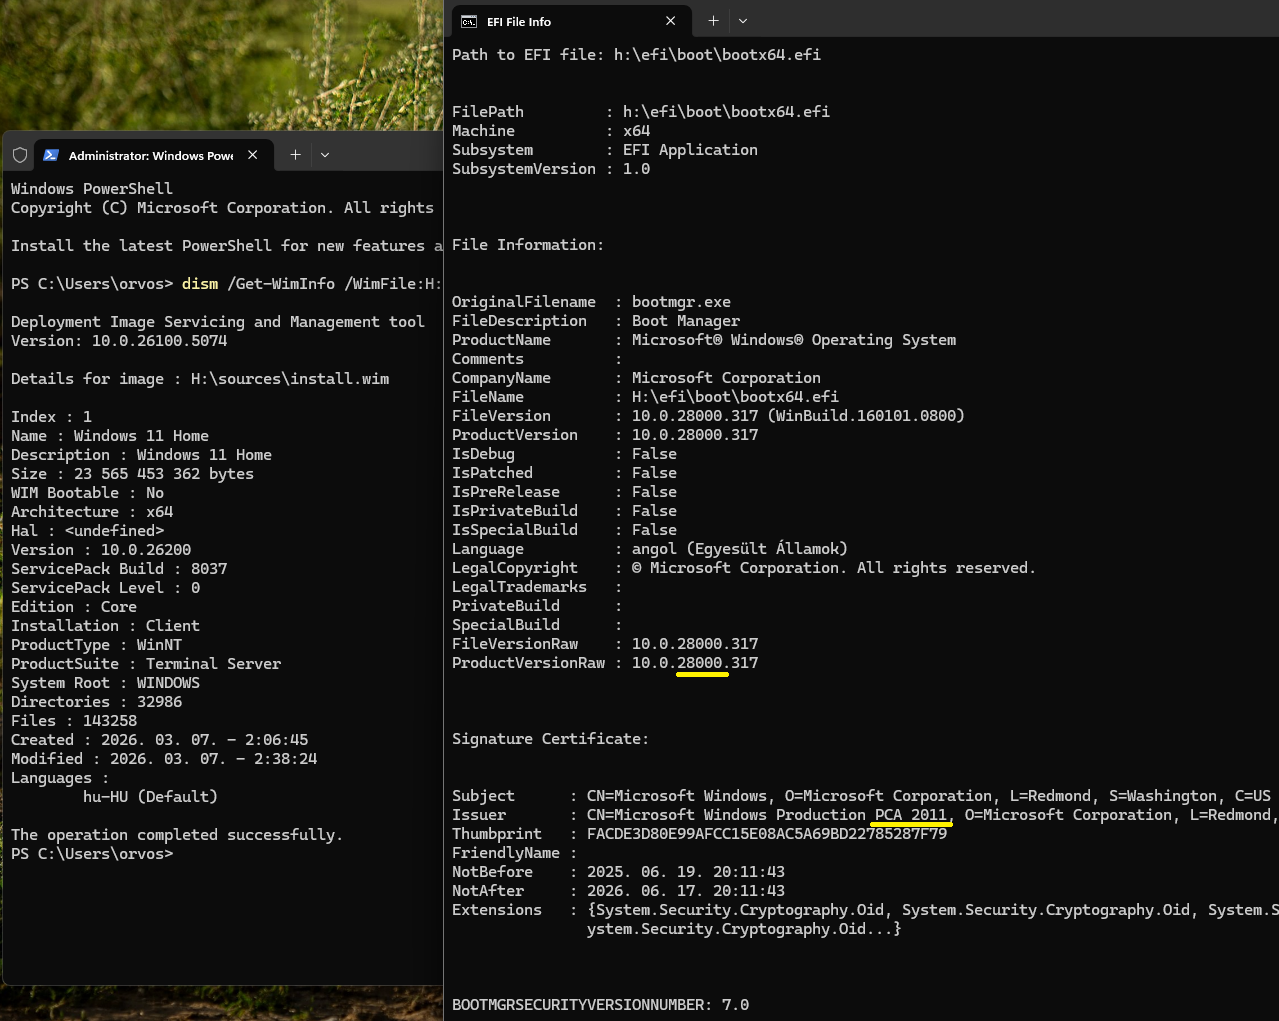The image size is (1279, 1021).
Task: Click 'FileDescription : Boot Manager' line
Action: 596,321
